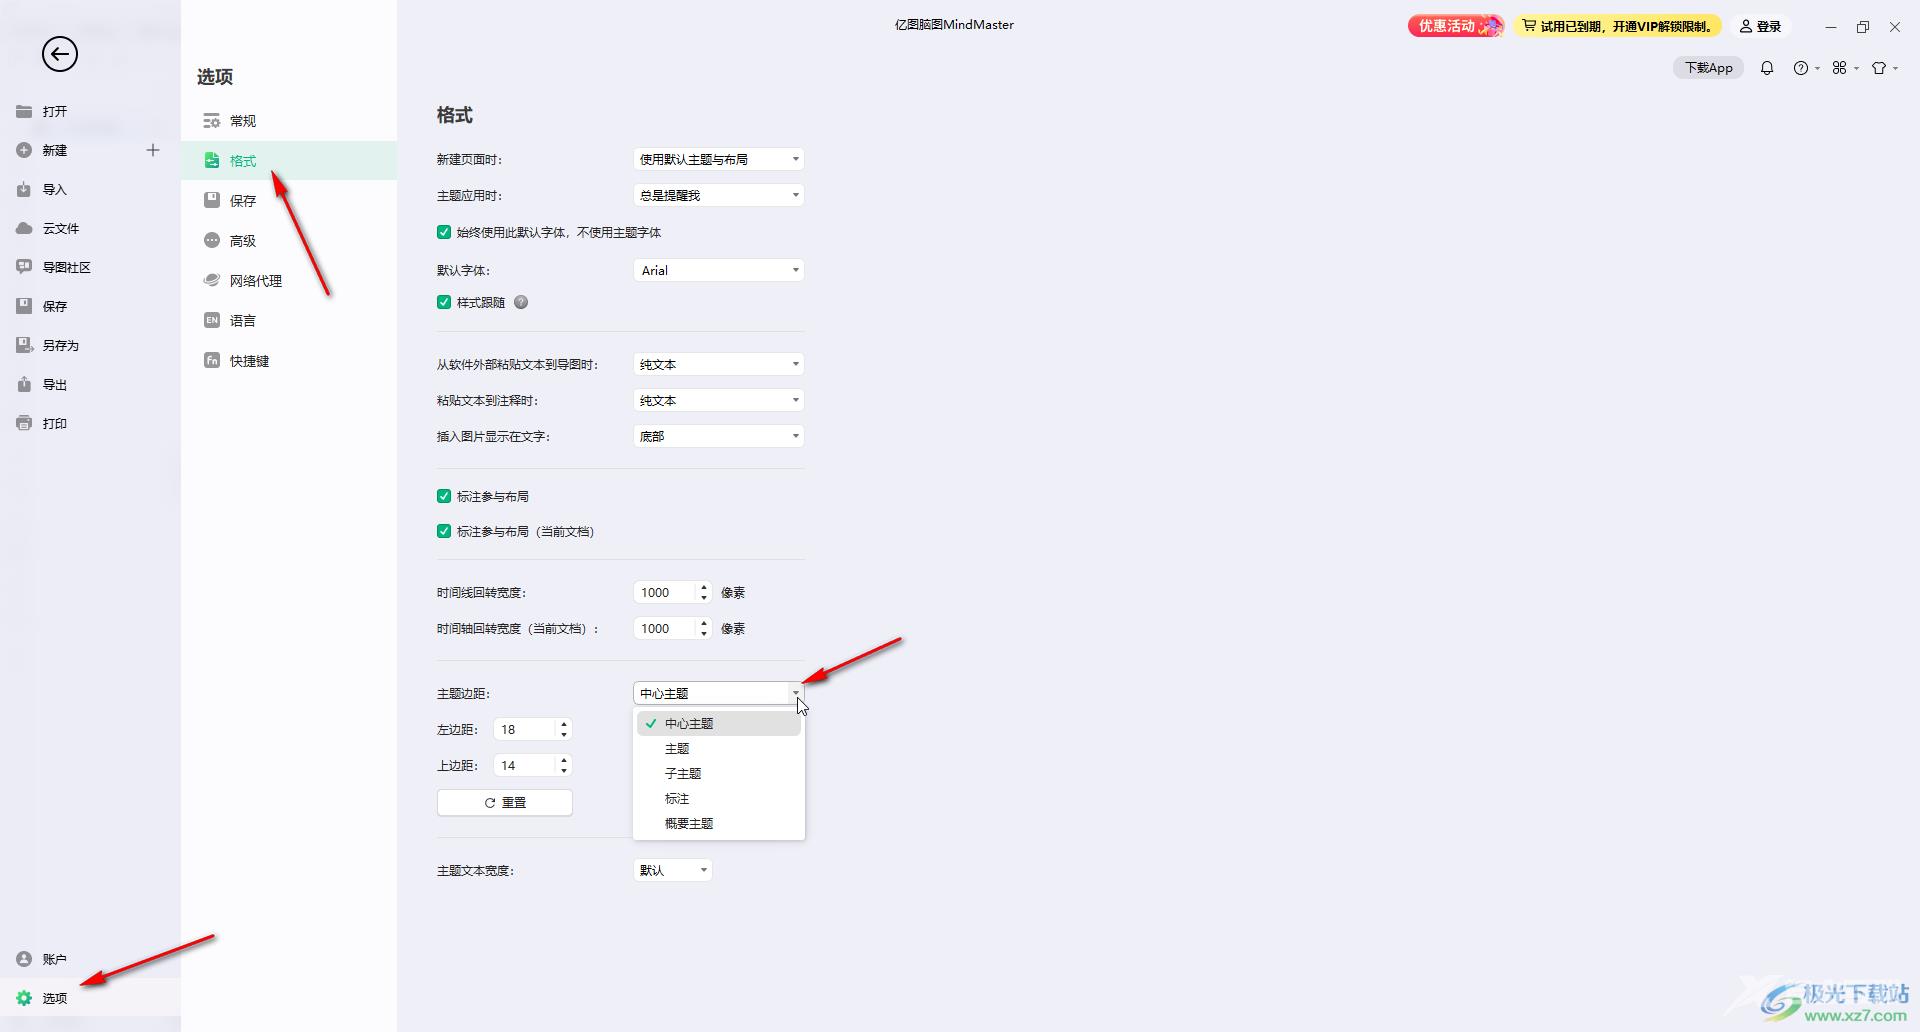Image resolution: width=1920 pixels, height=1032 pixels.
Task: Click the 上边距 value field
Action: [525, 765]
